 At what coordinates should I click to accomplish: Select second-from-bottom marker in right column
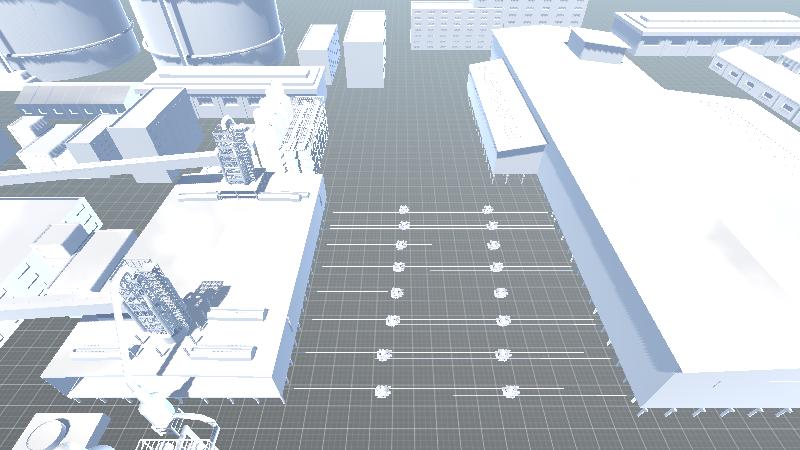click(503, 353)
